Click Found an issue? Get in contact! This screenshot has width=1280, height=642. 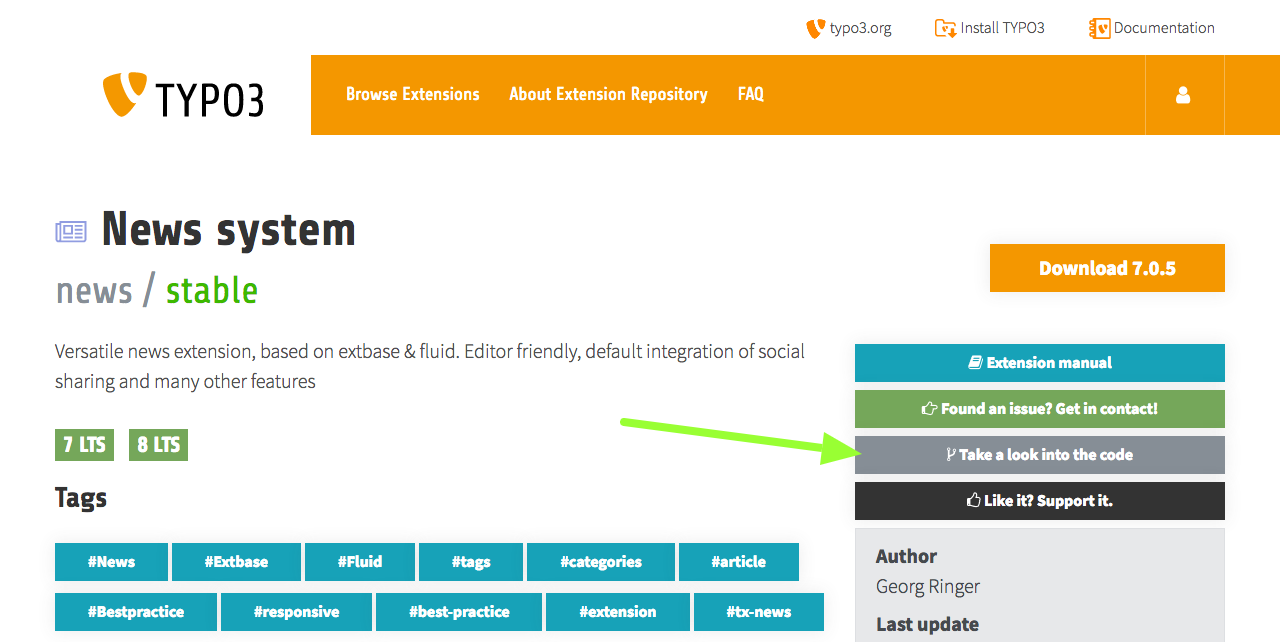[1040, 409]
